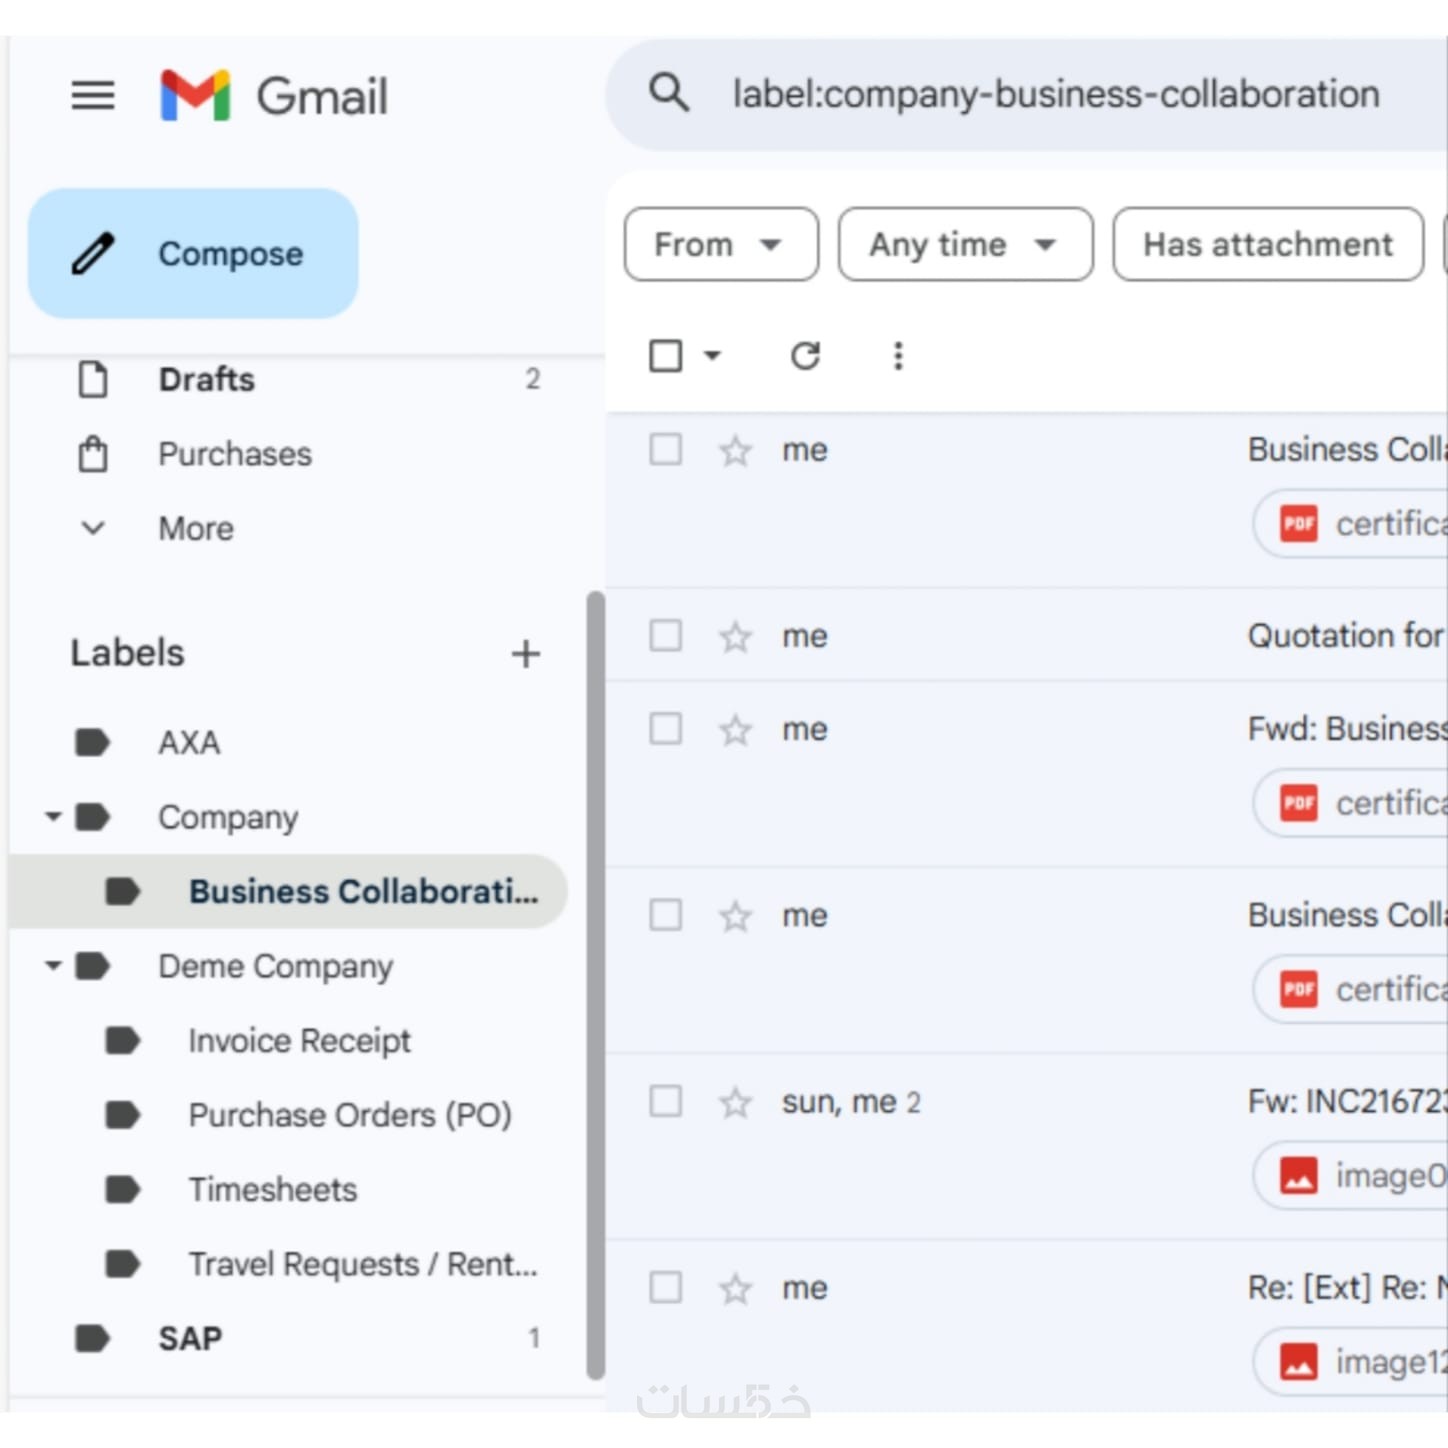Open the Drafts folder
This screenshot has height=1448, width=1448.
pos(207,380)
